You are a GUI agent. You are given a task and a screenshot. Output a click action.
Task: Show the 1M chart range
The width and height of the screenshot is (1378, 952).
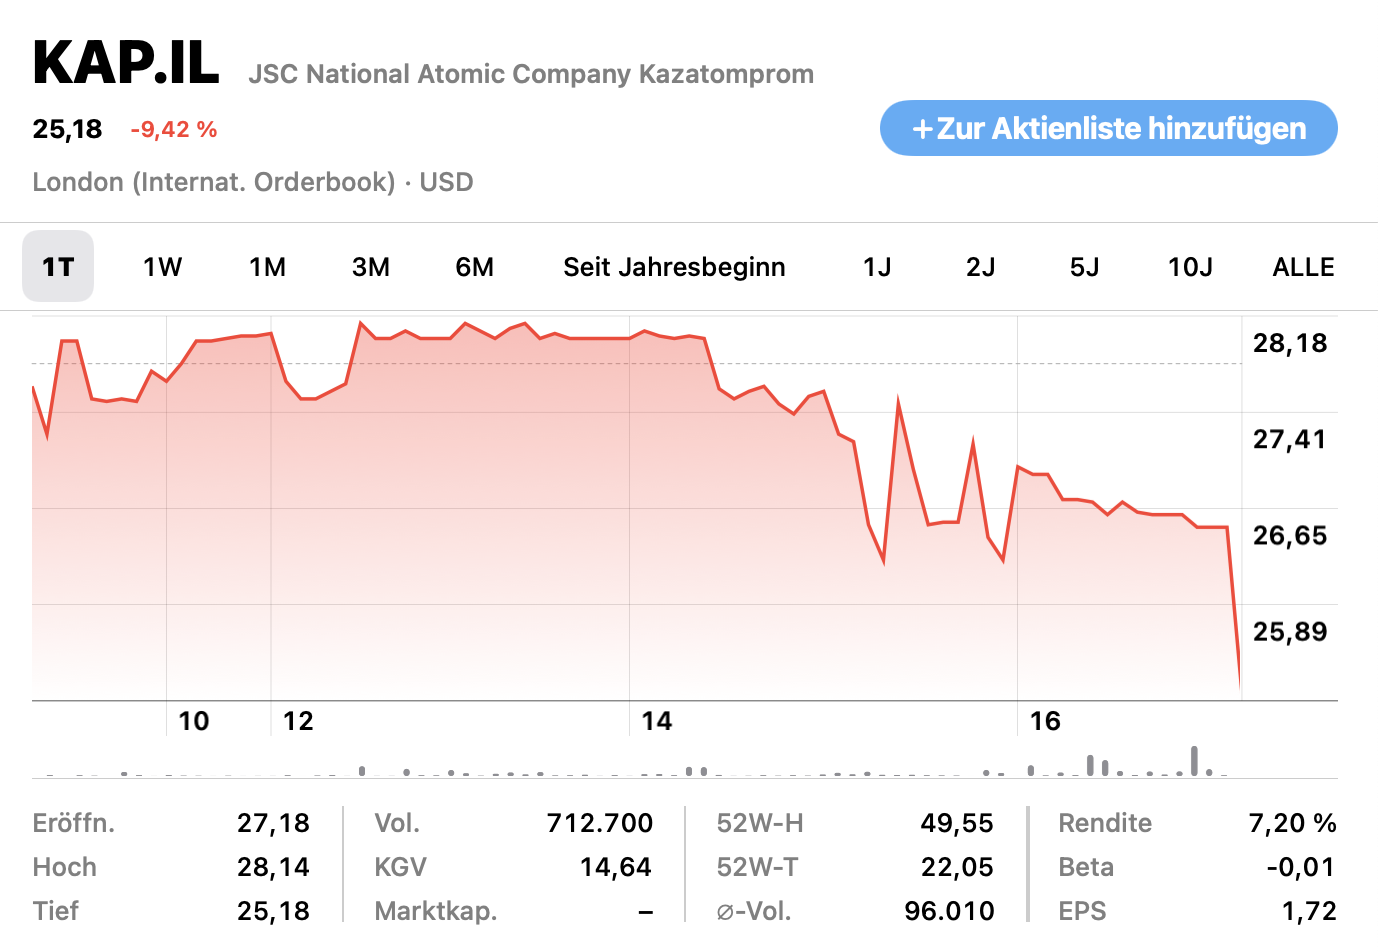(267, 267)
